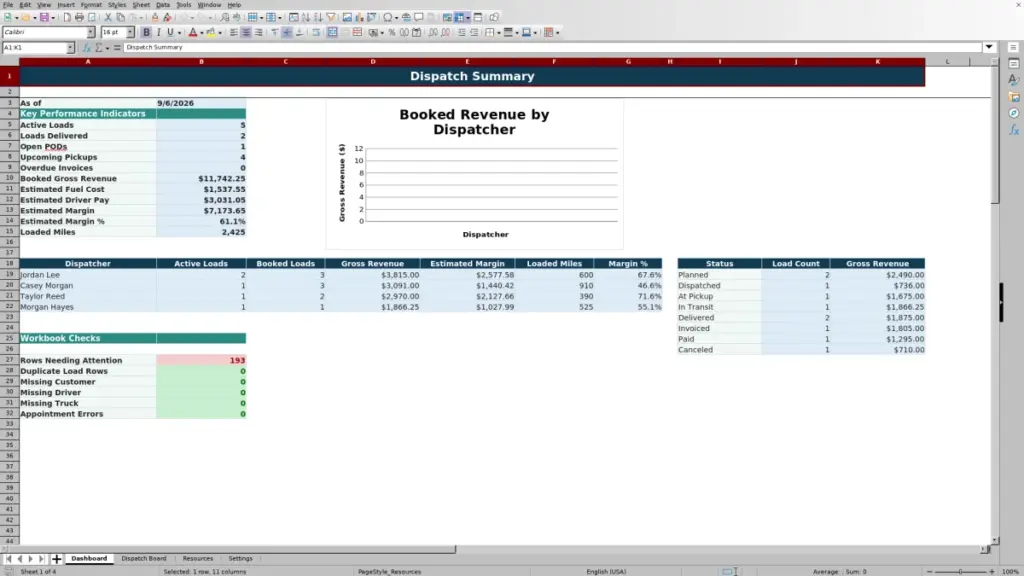Click the Zoom In plus button
This screenshot has height=576, width=1024.
coord(991,571)
